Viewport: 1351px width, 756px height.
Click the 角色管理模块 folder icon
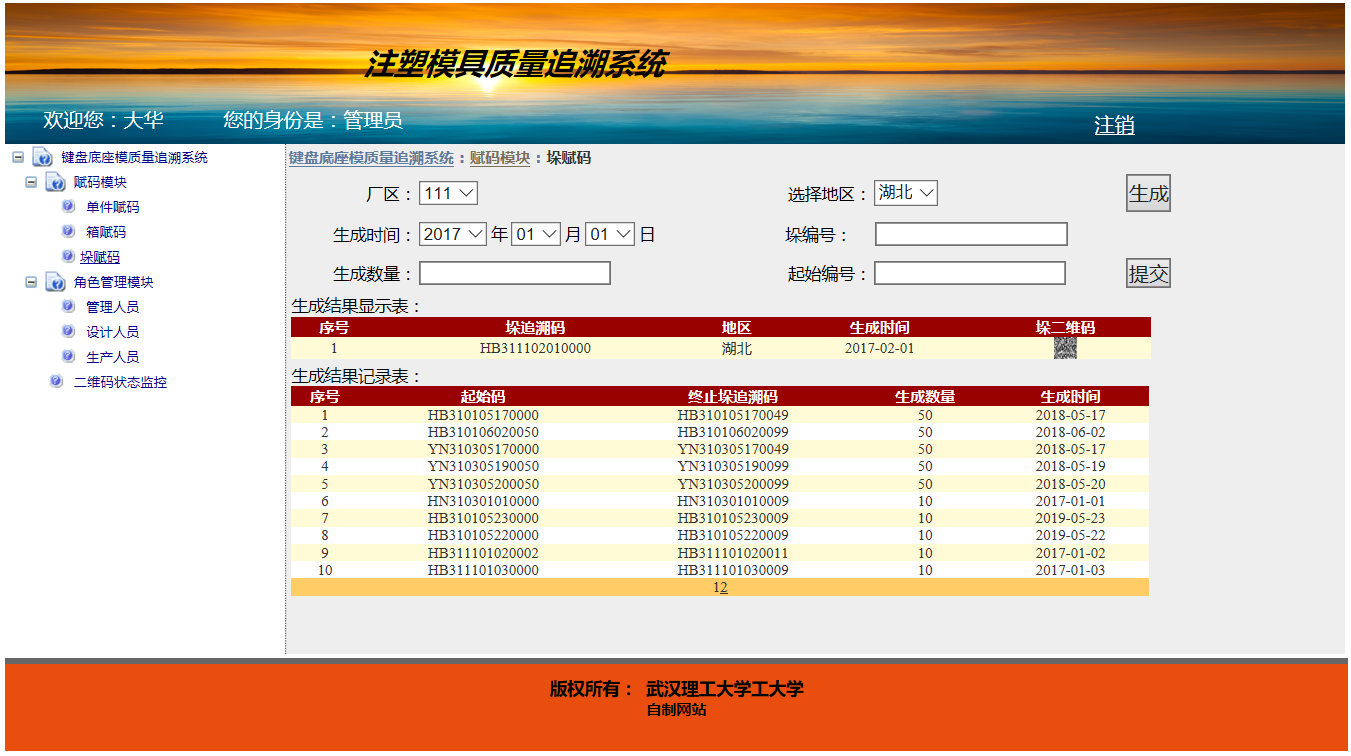coord(55,282)
